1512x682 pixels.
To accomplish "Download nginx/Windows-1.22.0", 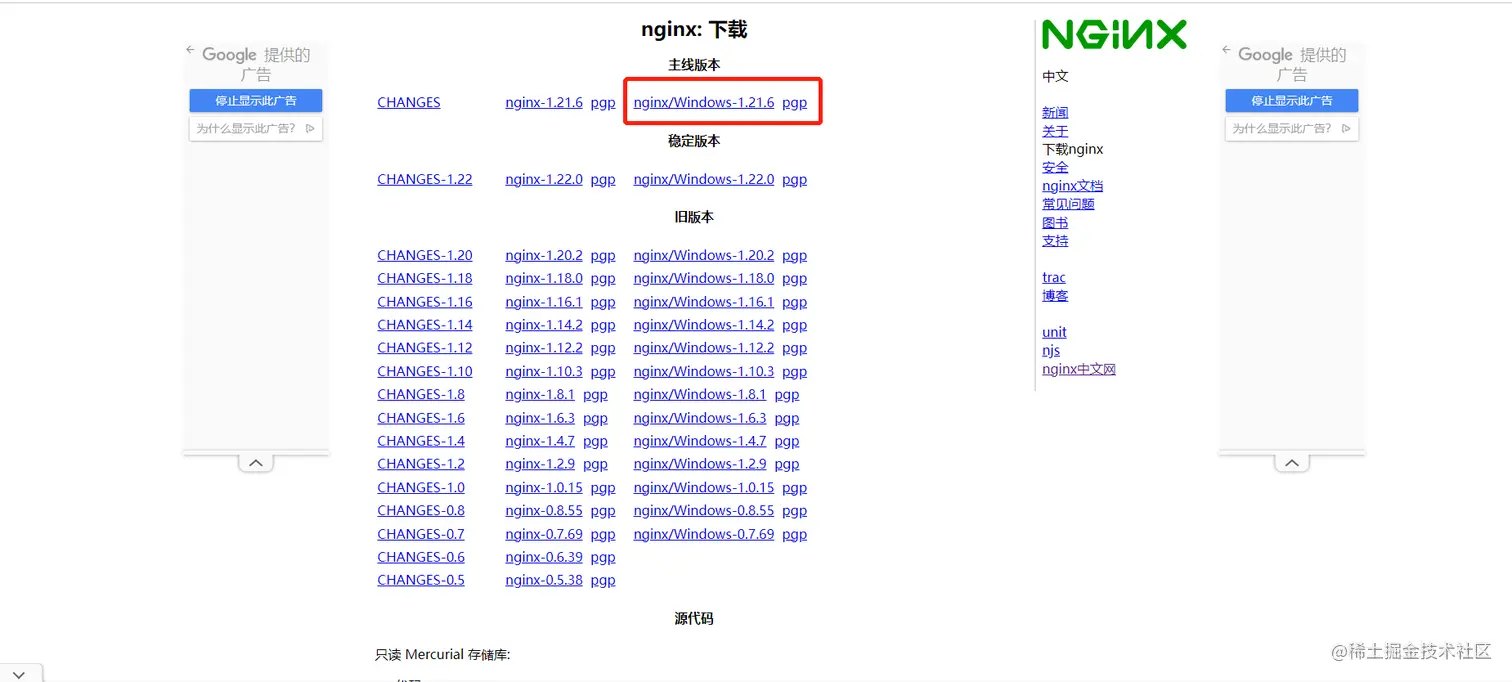I will (x=704, y=179).
